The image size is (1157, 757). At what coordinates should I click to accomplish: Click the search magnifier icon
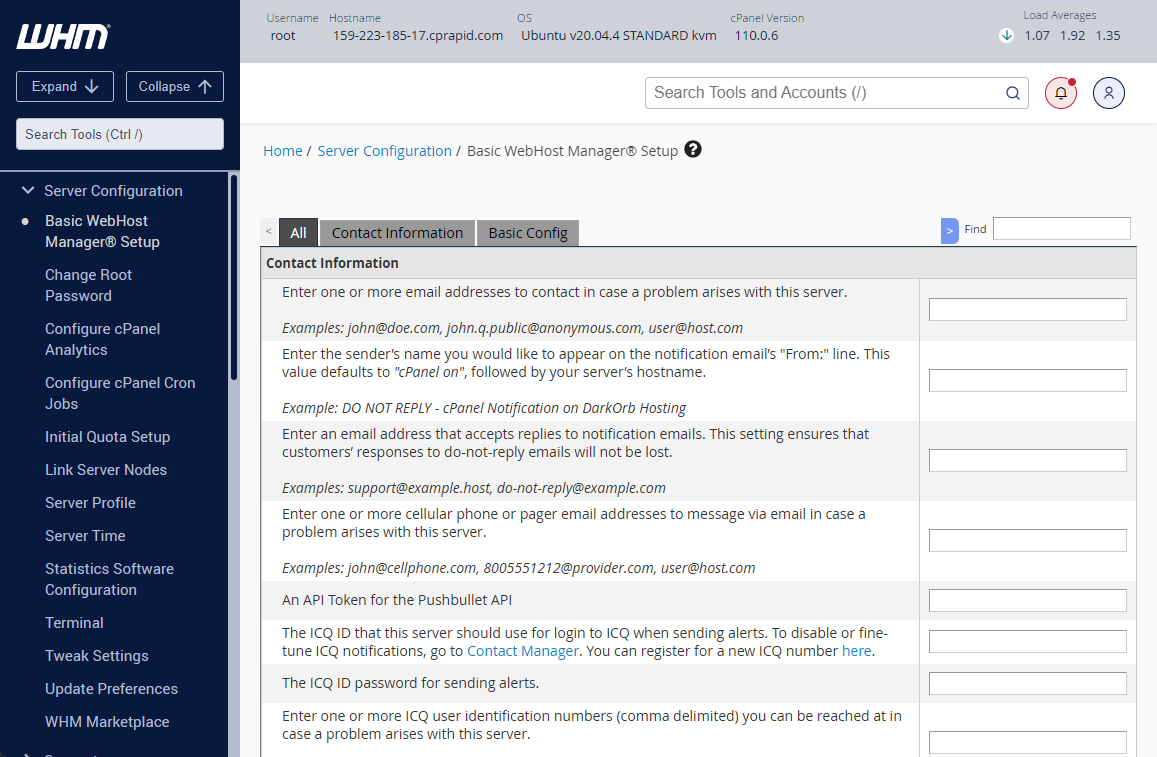[1012, 93]
